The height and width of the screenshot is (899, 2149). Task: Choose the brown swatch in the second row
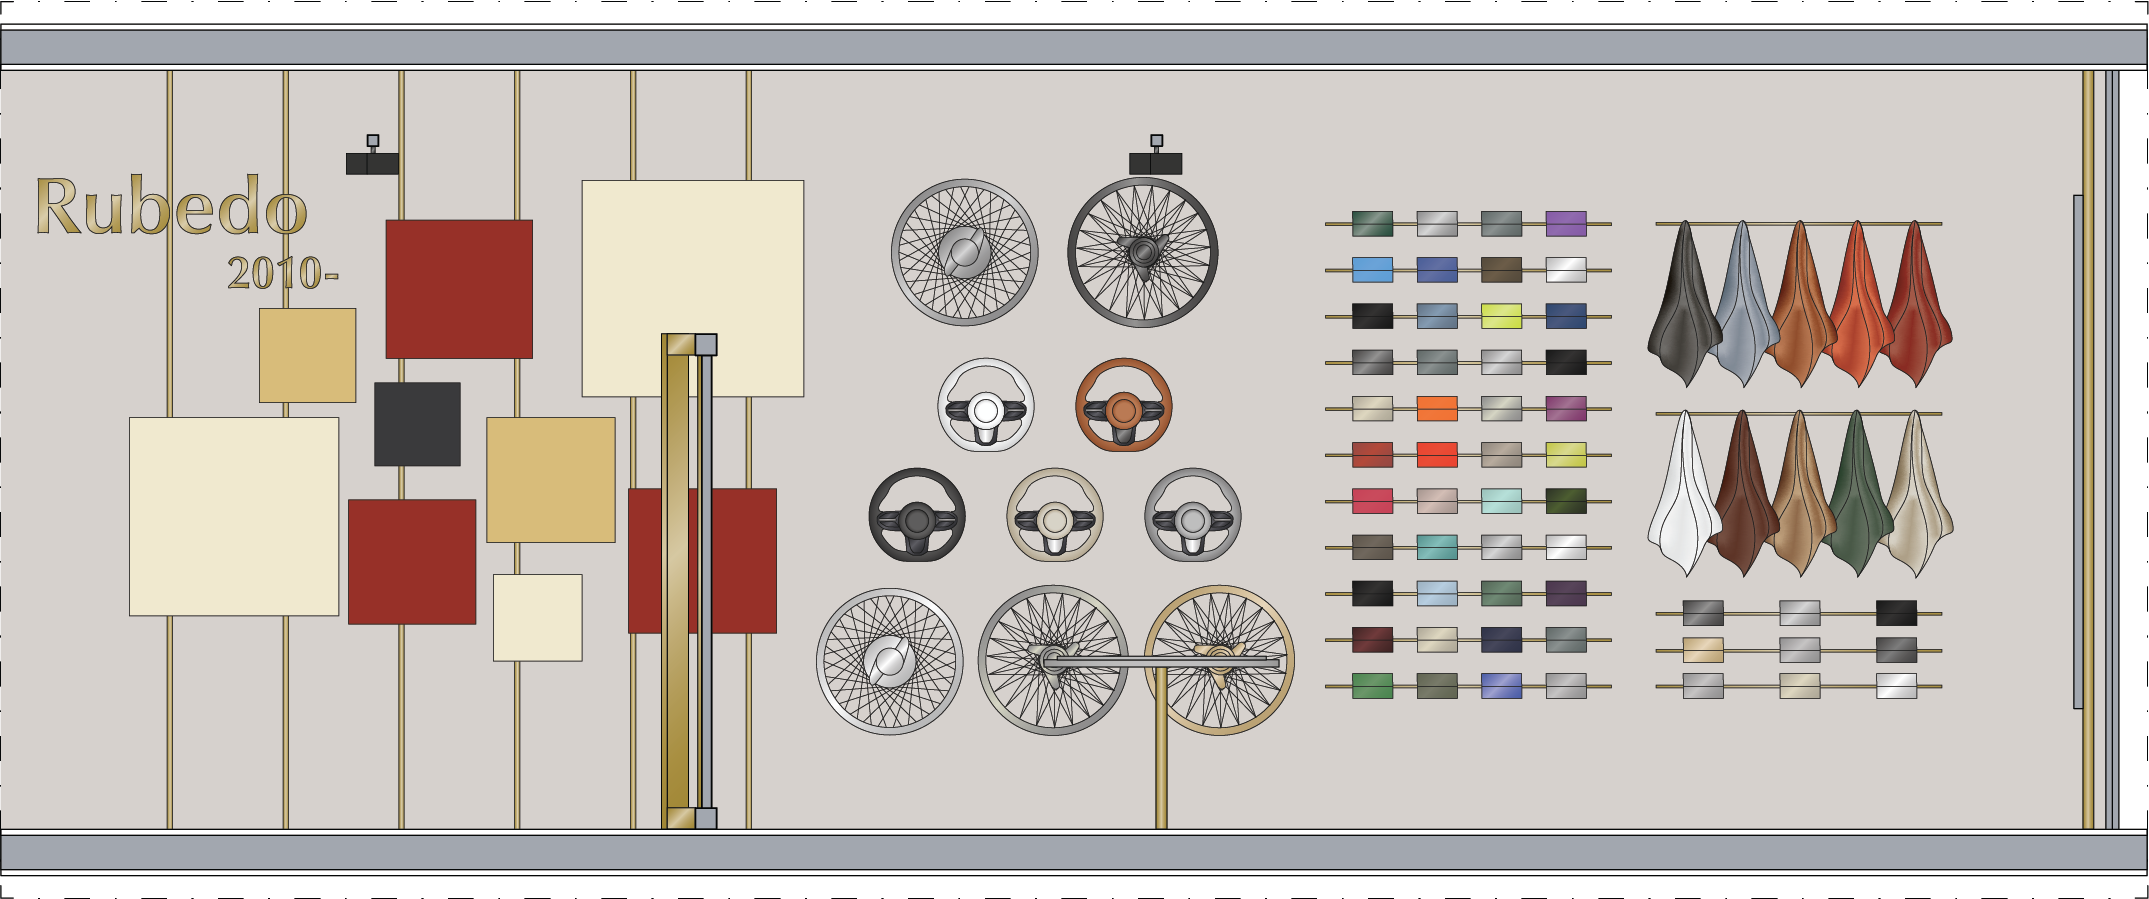(1501, 270)
